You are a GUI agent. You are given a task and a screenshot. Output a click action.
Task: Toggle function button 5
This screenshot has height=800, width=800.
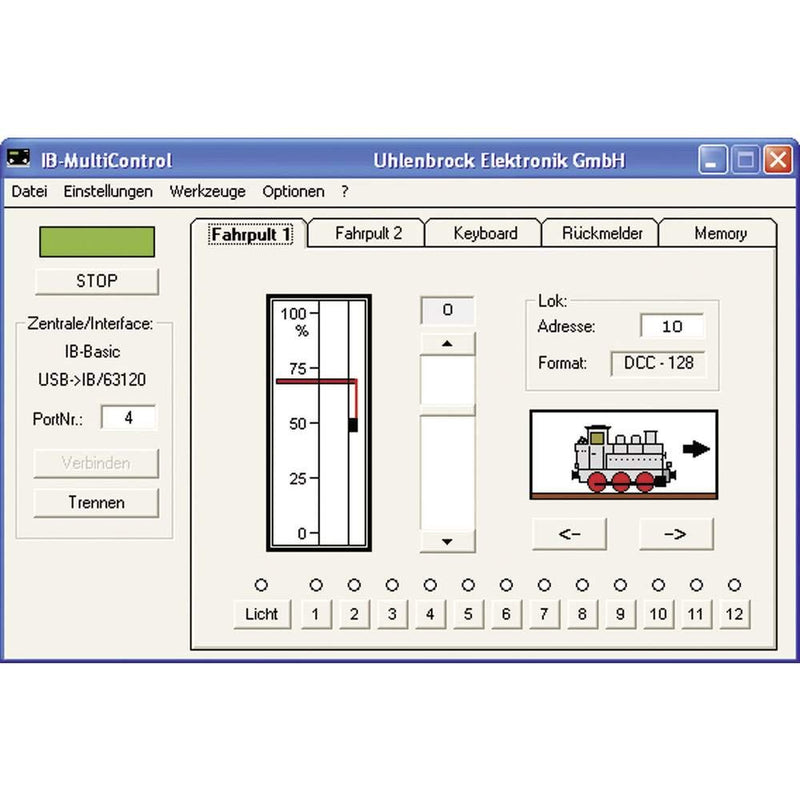click(x=468, y=614)
